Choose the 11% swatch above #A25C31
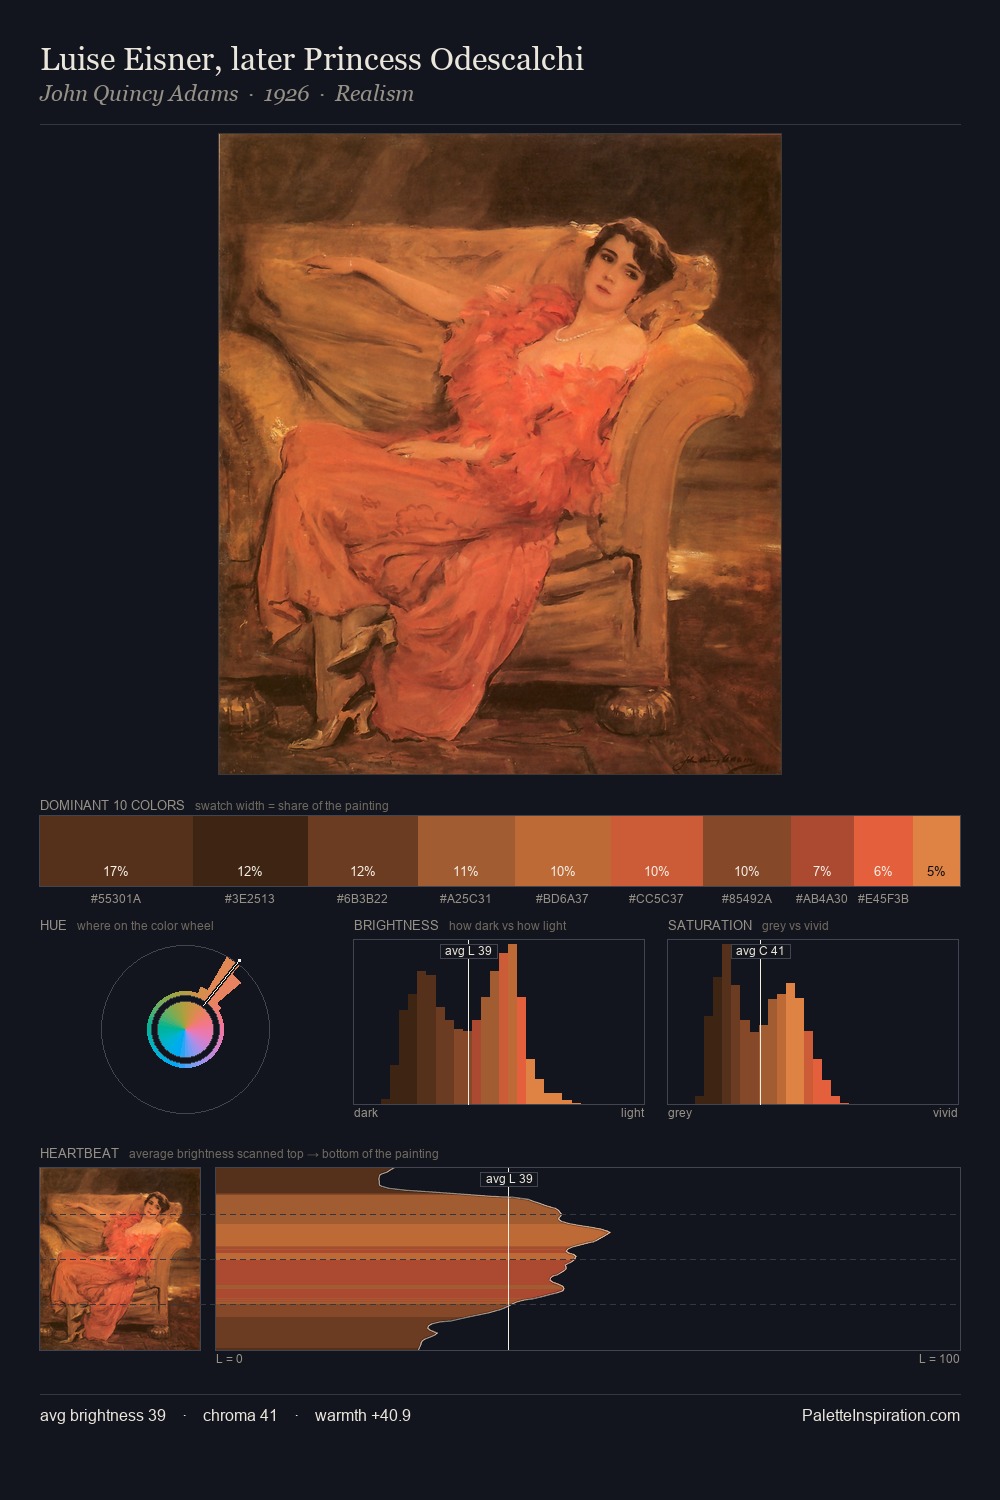The width and height of the screenshot is (1000, 1500). (466, 851)
